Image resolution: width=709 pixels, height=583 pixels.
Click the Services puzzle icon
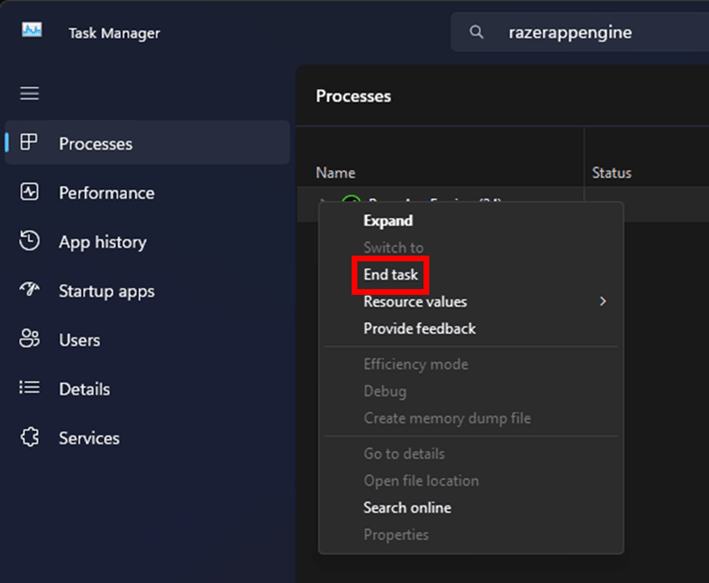pyautogui.click(x=30, y=437)
